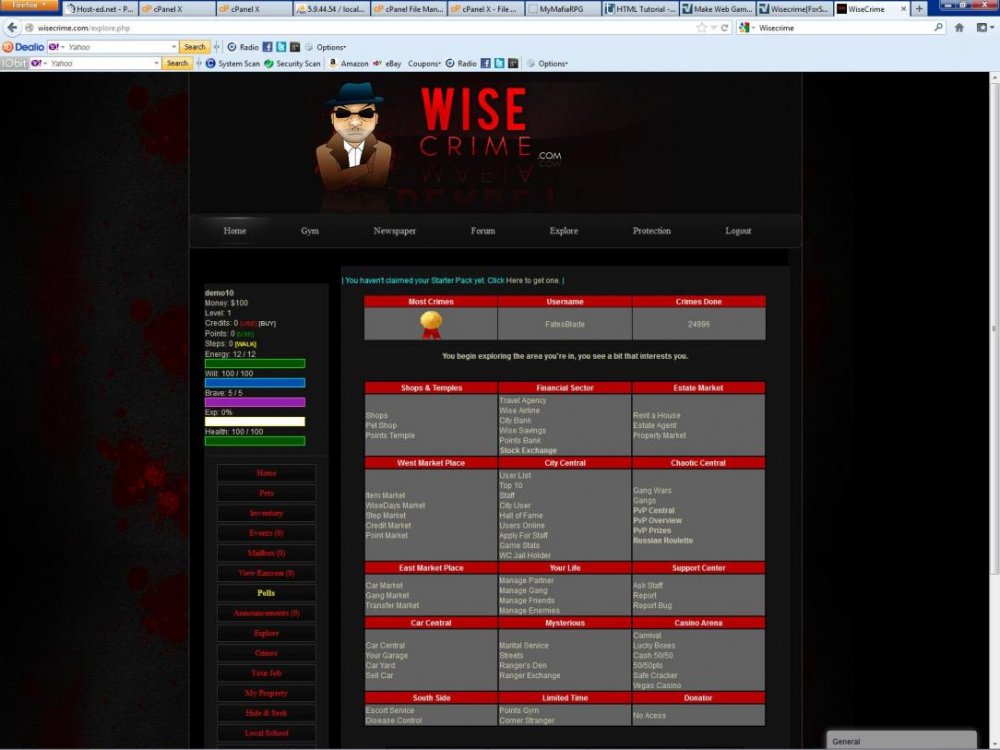Viewport: 1000px width, 750px height.
Task: Click the blue Will progress bar
Action: (255, 383)
